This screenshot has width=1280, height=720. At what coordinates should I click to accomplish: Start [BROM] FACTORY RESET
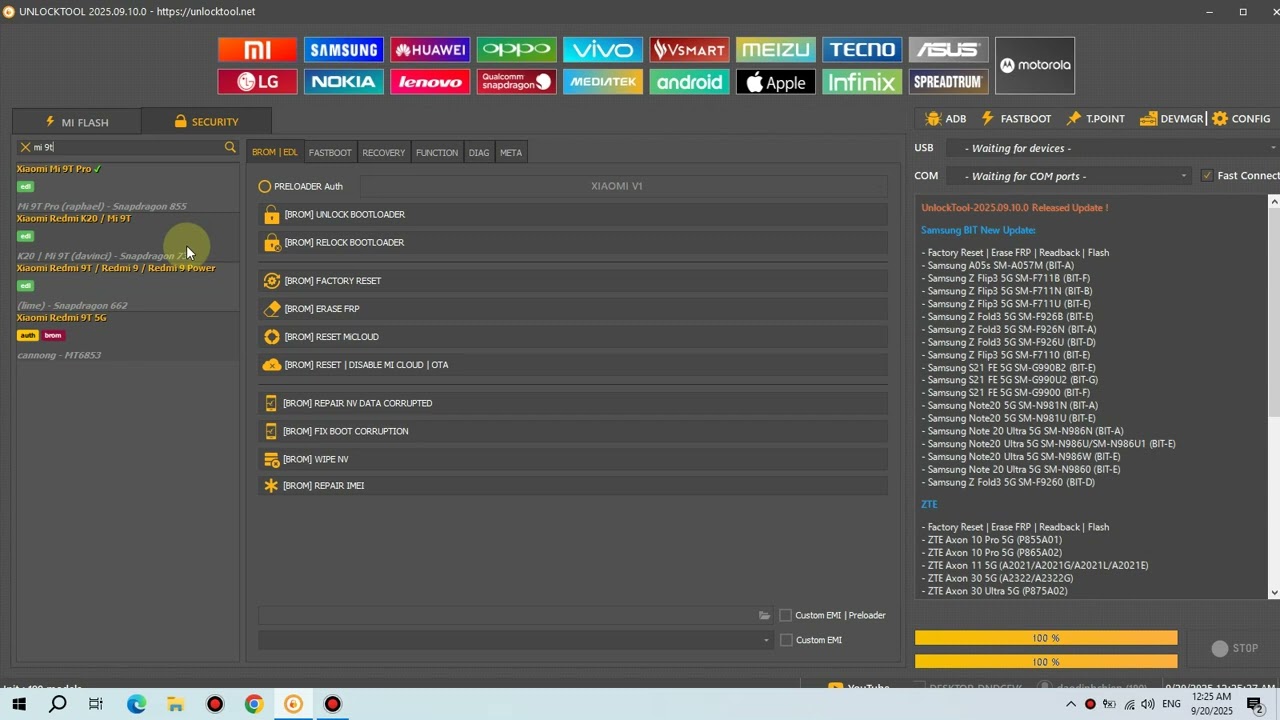pyautogui.click(x=573, y=281)
